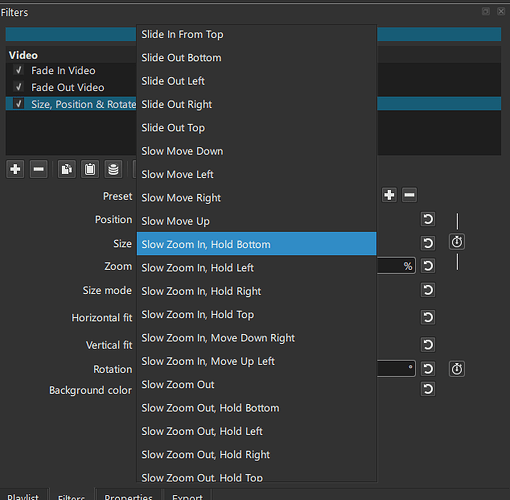Viewport: 510px width, 500px height.
Task: Uncheck the Fade Out Video filter
Action: pos(19,87)
